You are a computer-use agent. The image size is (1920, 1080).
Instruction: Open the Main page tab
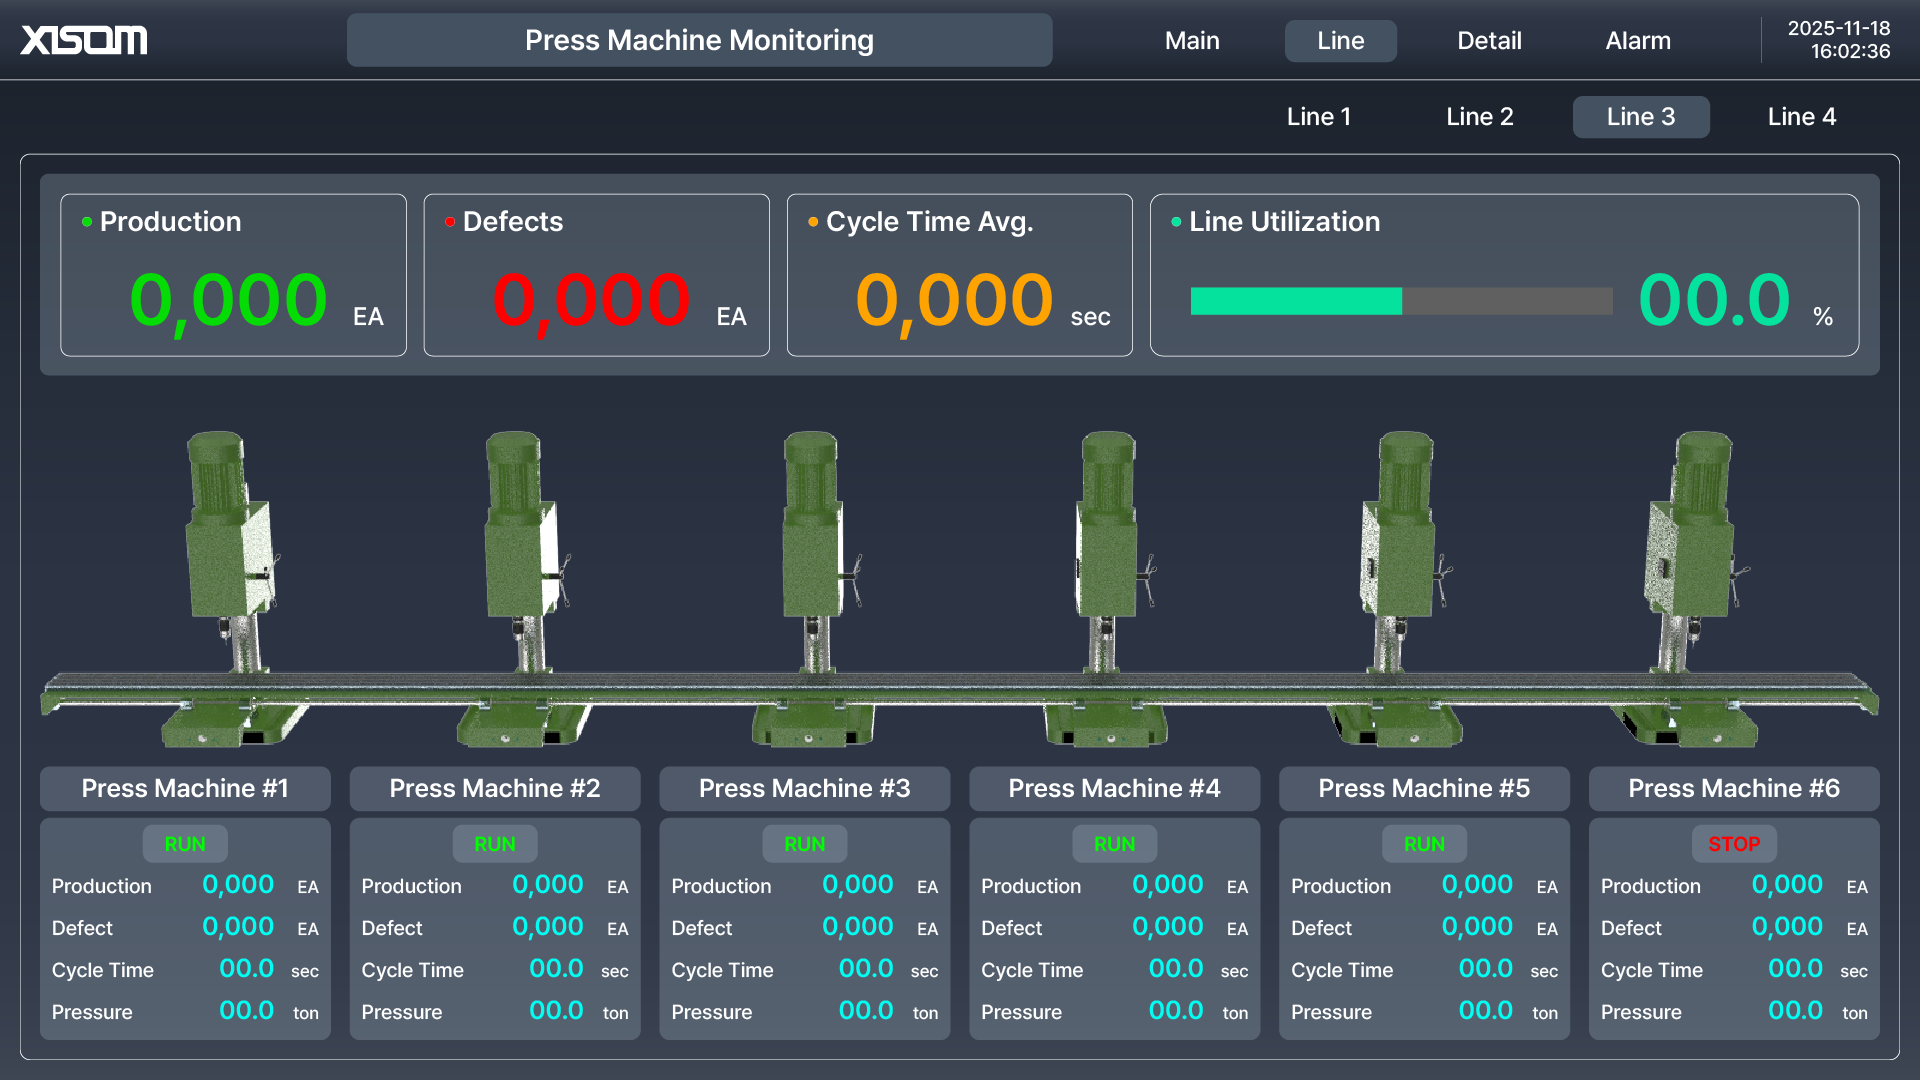(1192, 41)
